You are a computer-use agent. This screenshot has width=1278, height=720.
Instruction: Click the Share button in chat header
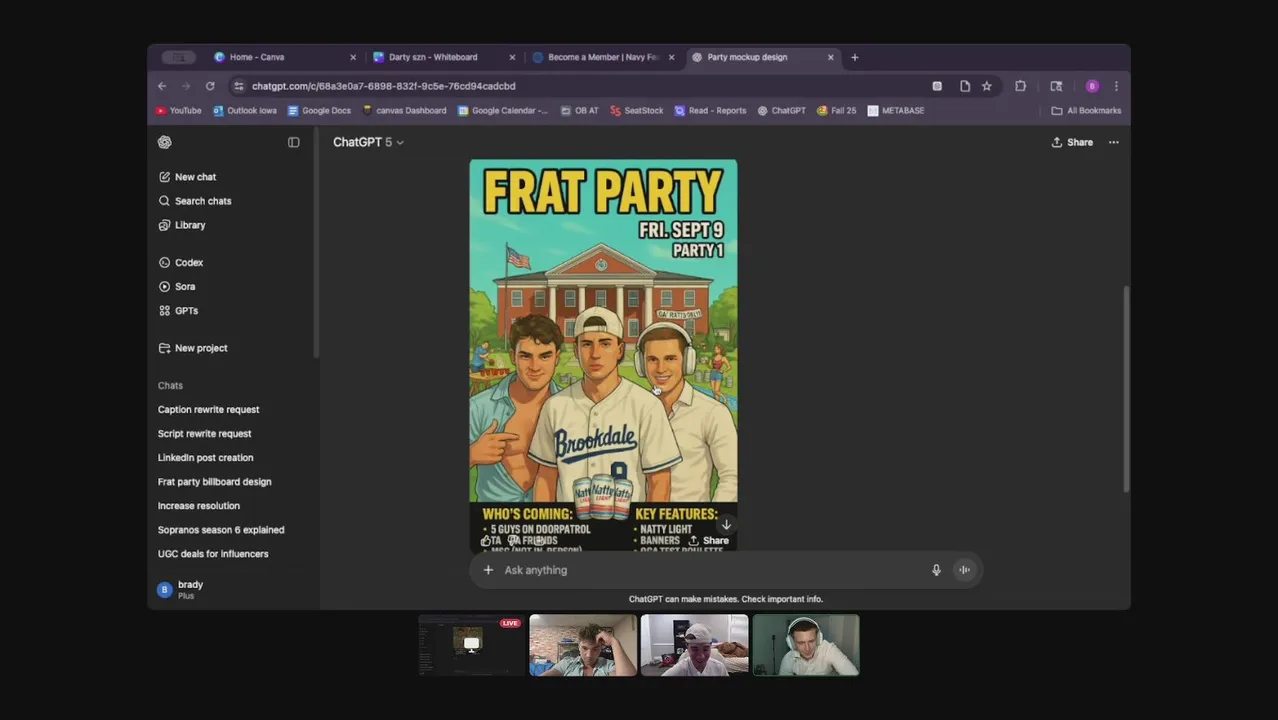tap(1072, 142)
